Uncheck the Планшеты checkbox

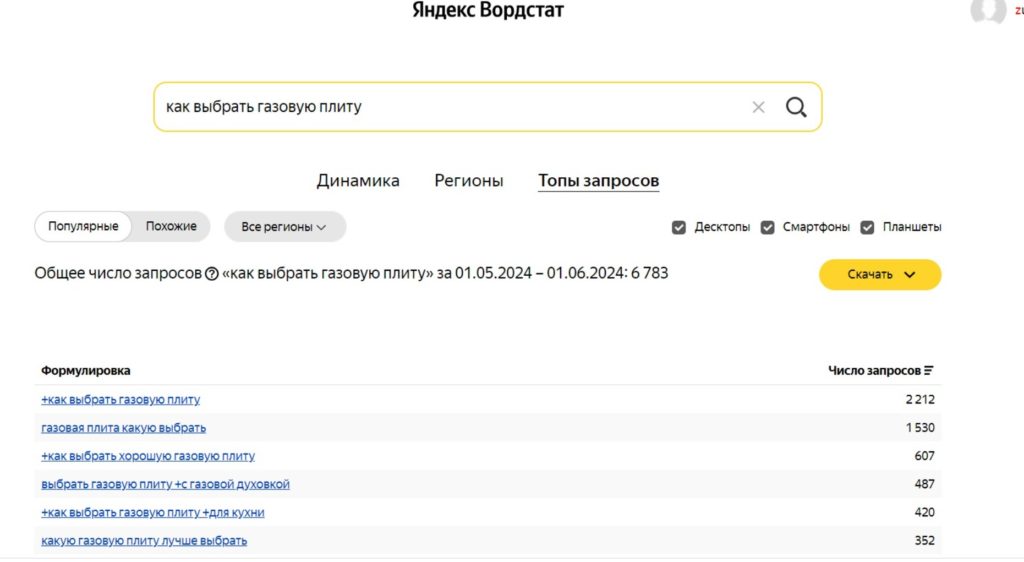coord(867,227)
